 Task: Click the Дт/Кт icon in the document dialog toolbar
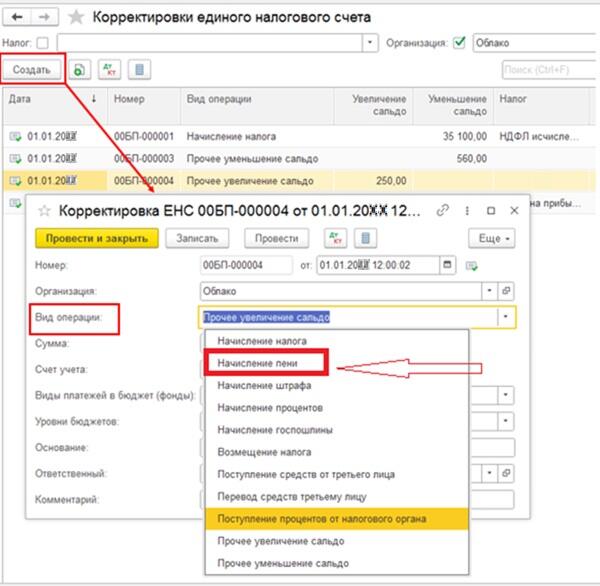tap(332, 238)
